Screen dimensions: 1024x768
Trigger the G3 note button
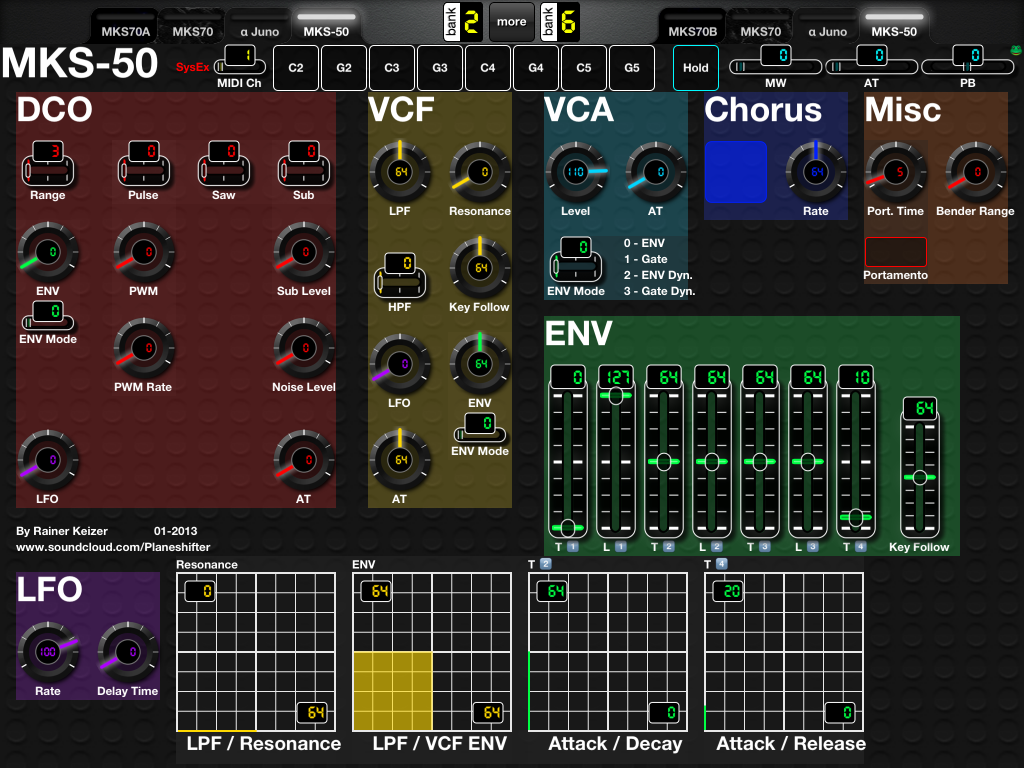(x=440, y=67)
